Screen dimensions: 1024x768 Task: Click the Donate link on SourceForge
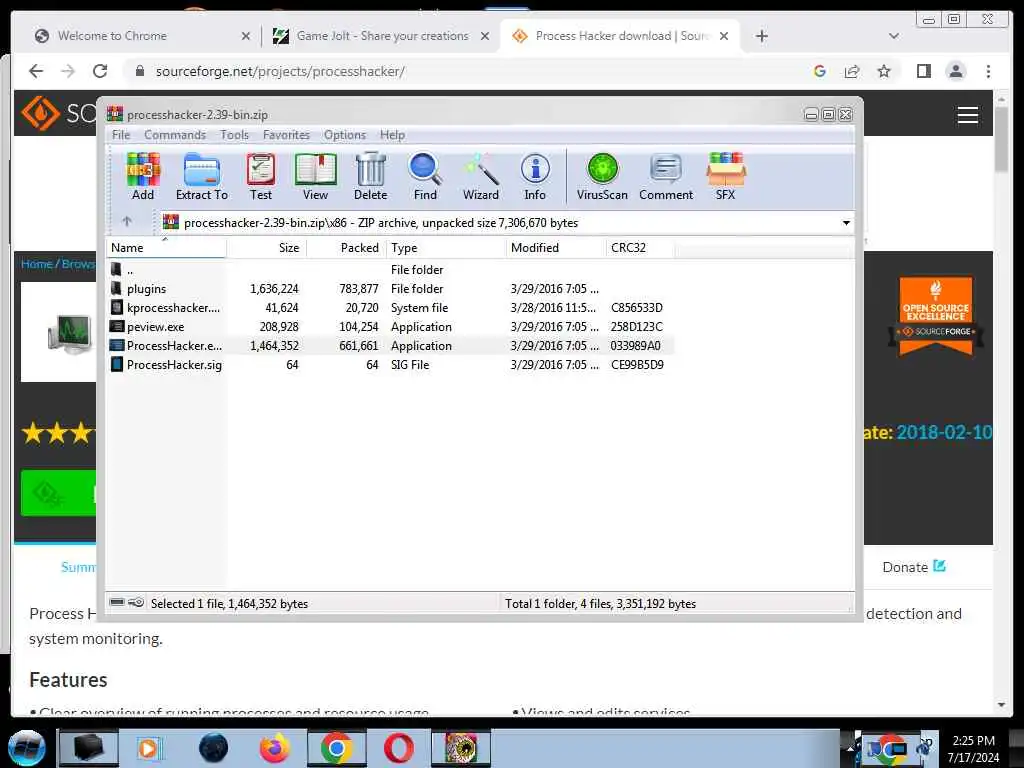(914, 567)
